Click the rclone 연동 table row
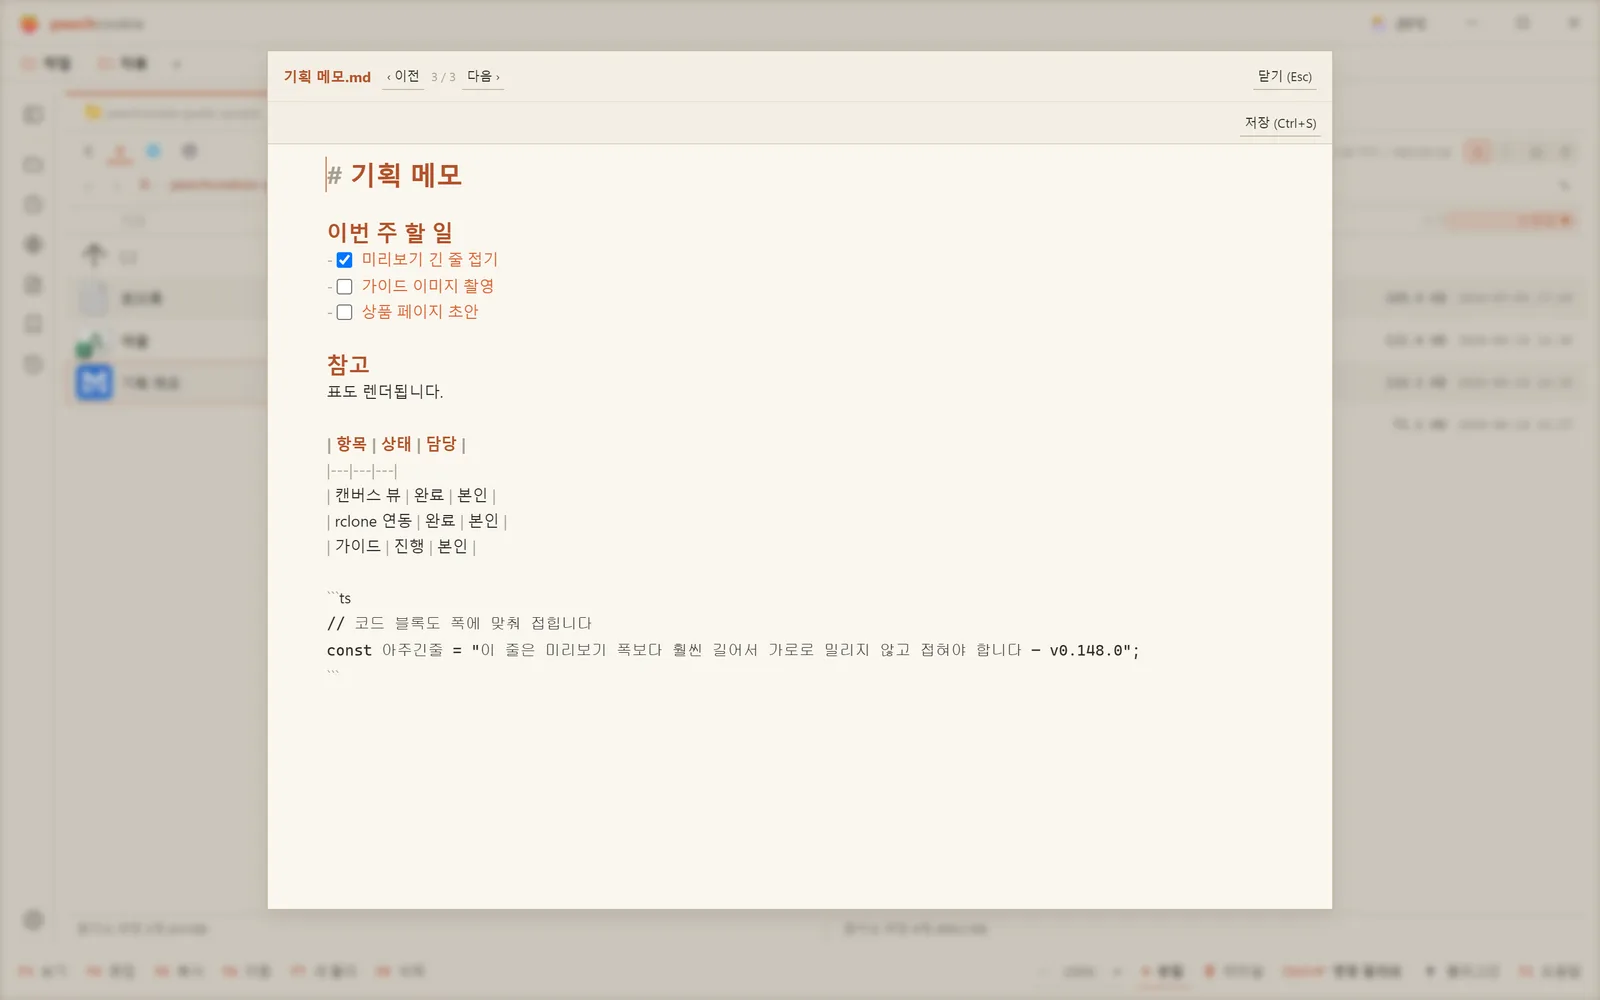 [417, 521]
